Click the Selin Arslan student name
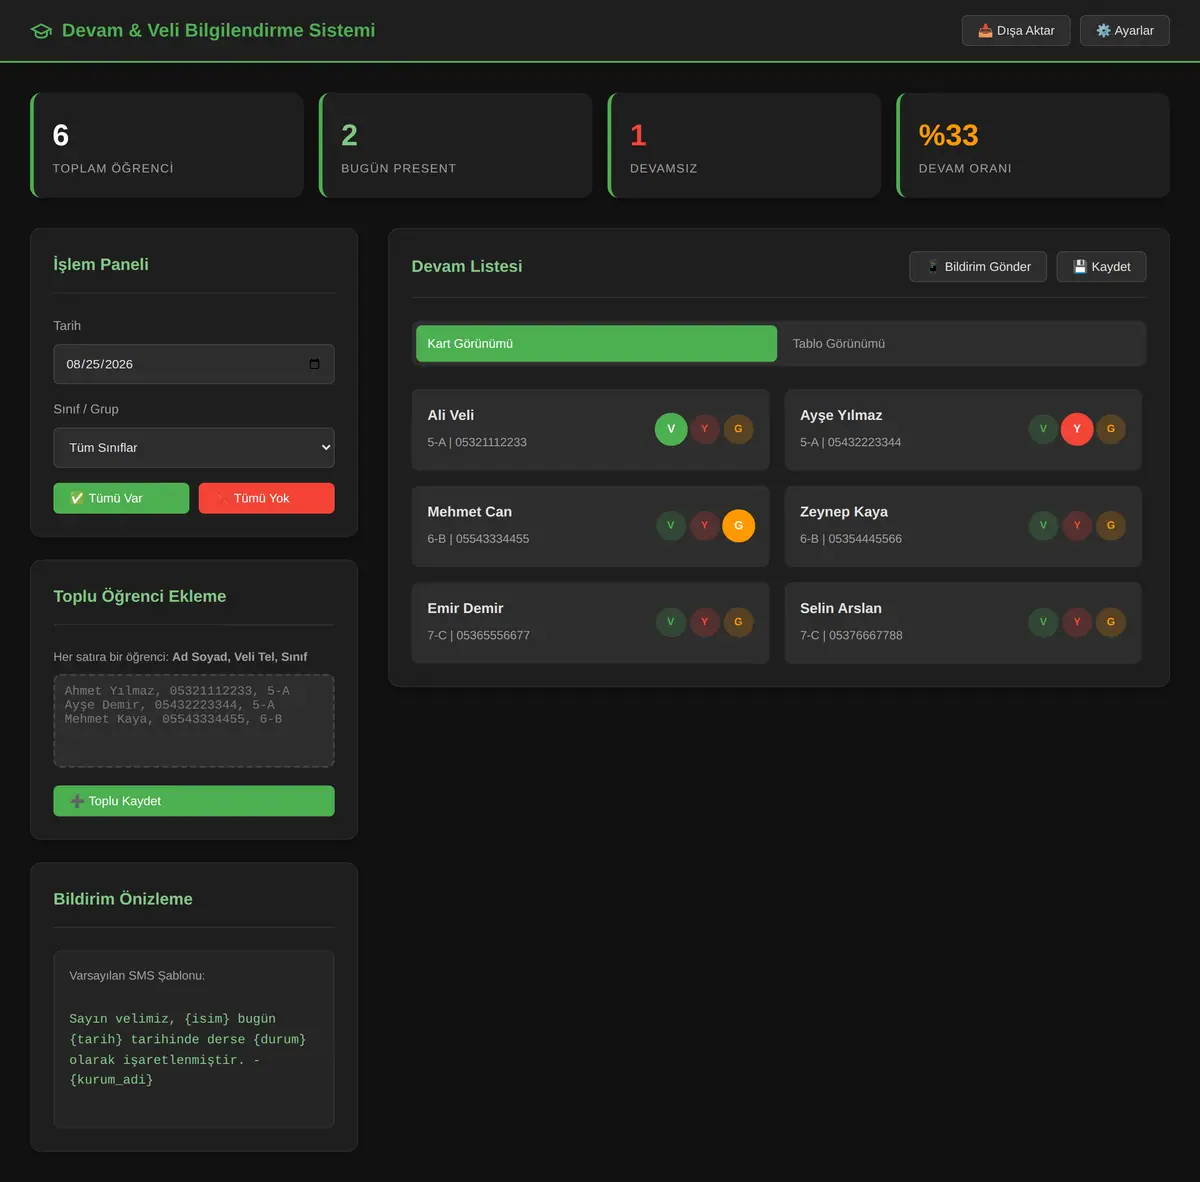 841,608
